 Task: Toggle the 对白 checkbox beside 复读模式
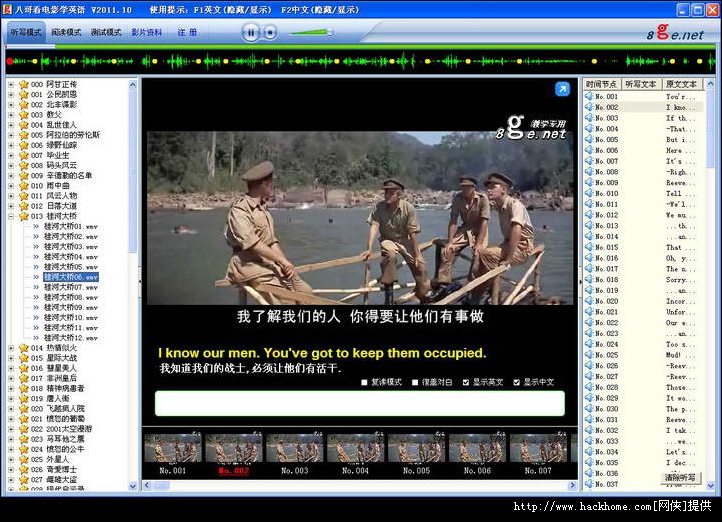pyautogui.click(x=415, y=382)
